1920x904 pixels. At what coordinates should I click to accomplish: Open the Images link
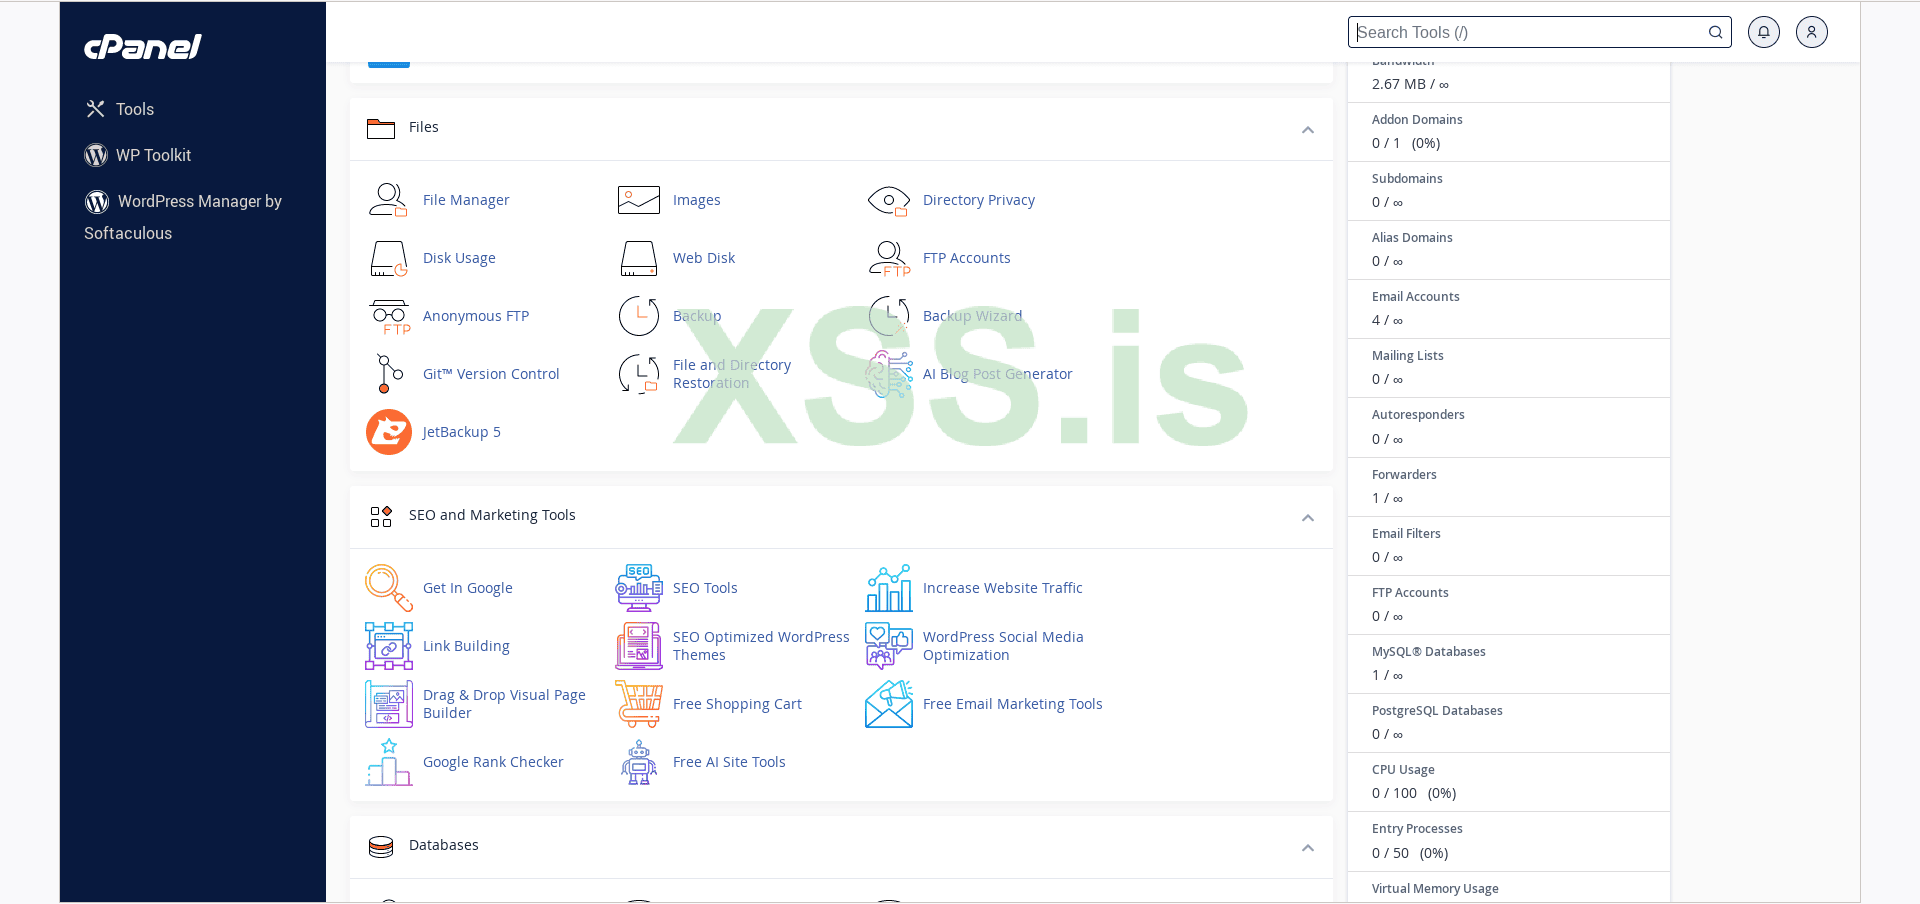697,200
